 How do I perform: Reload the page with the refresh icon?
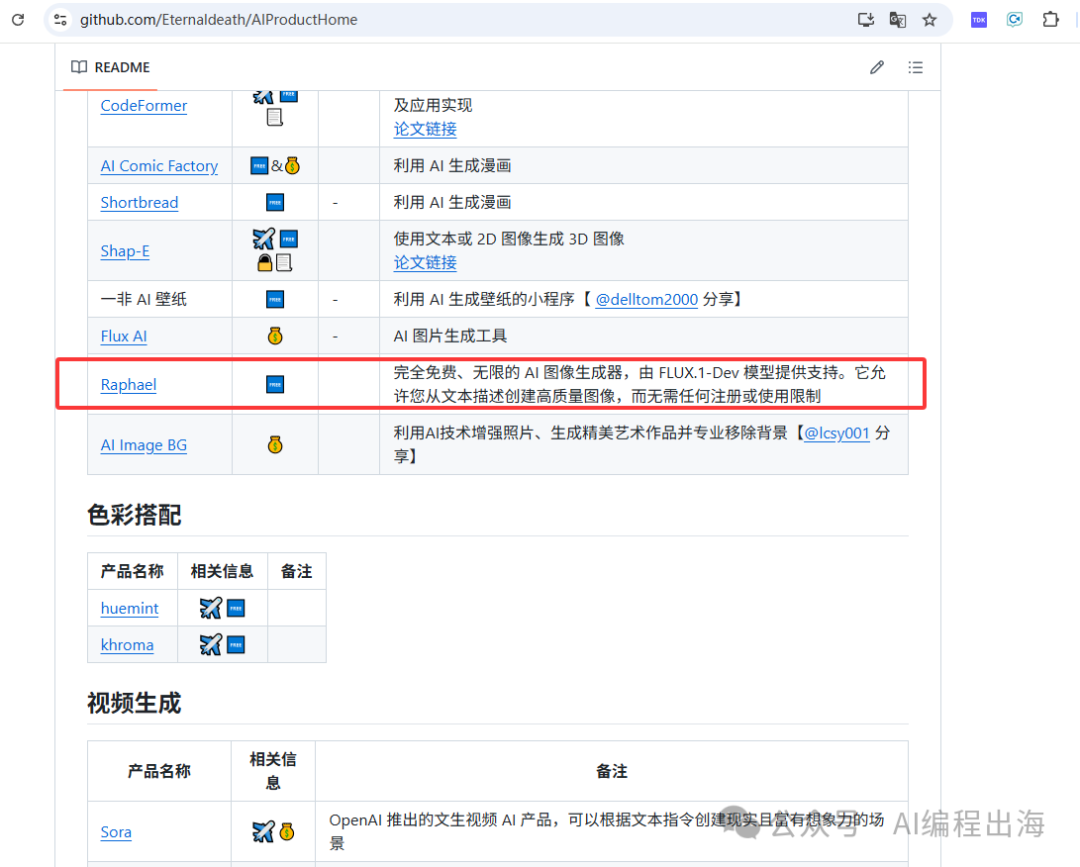tap(18, 20)
